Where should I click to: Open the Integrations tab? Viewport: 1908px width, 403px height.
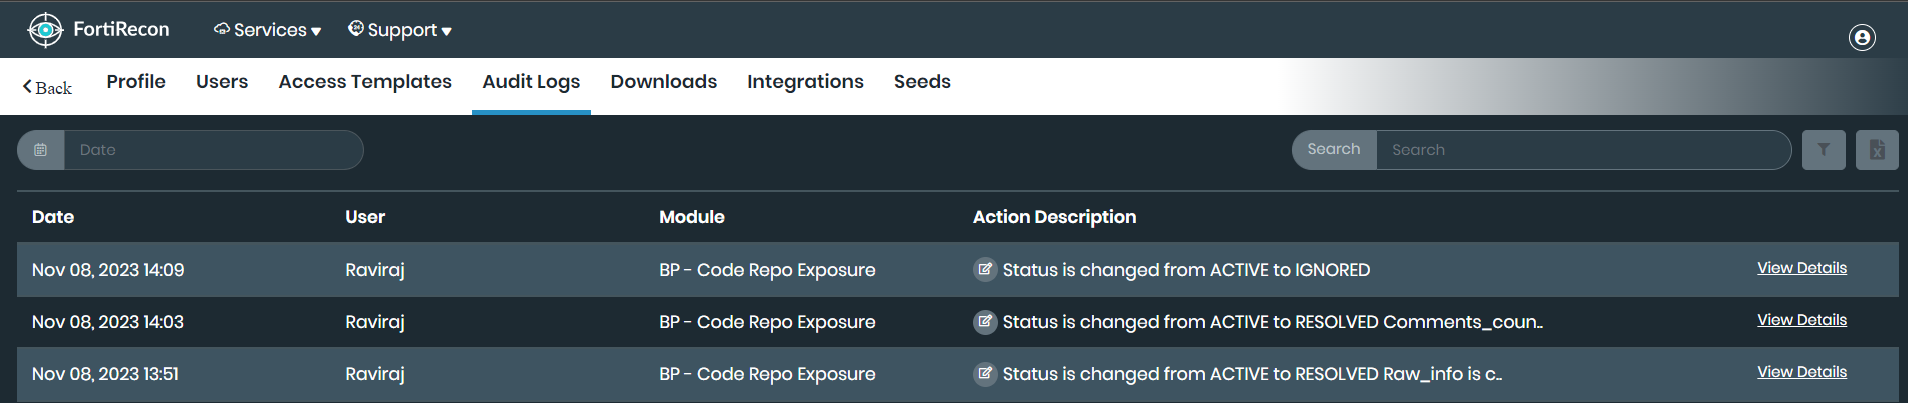(805, 82)
